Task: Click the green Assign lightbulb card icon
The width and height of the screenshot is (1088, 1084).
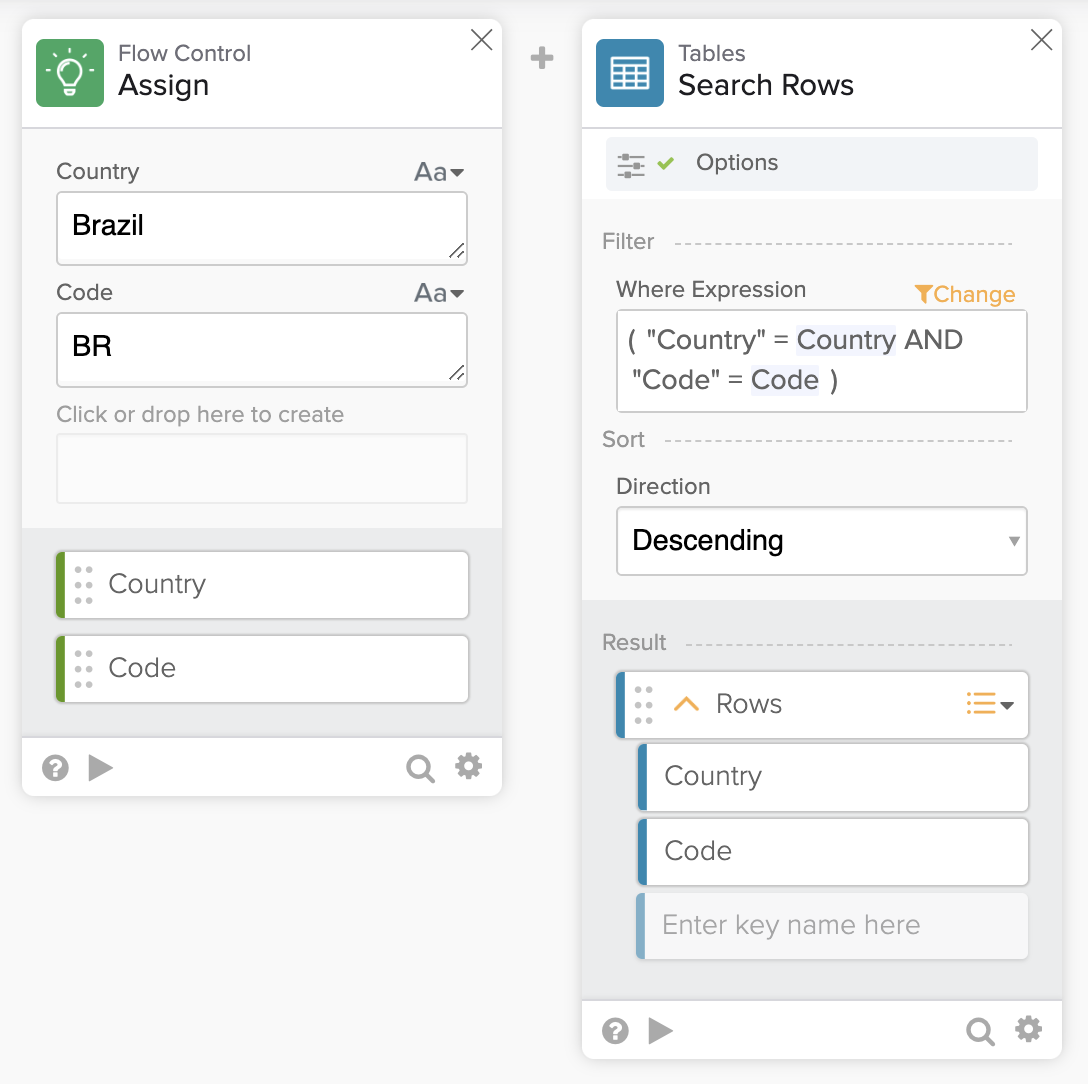Action: [x=70, y=73]
